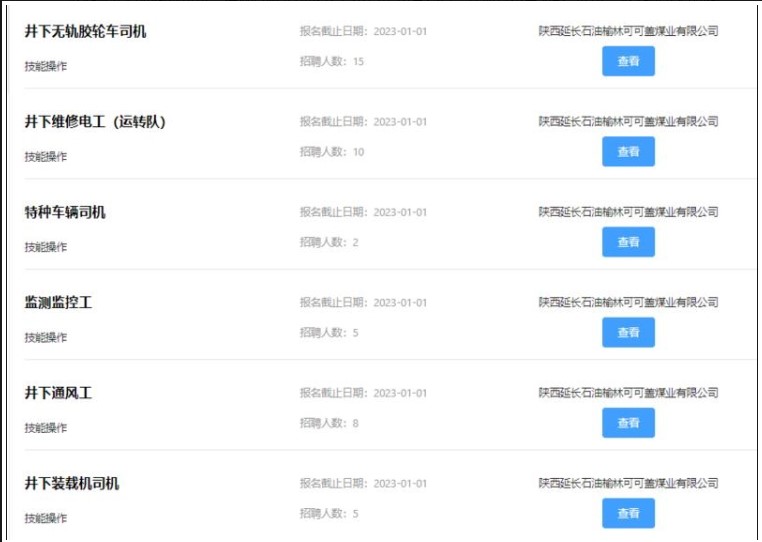Open the 井下通风工 job title
This screenshot has width=762, height=542.
[58, 393]
